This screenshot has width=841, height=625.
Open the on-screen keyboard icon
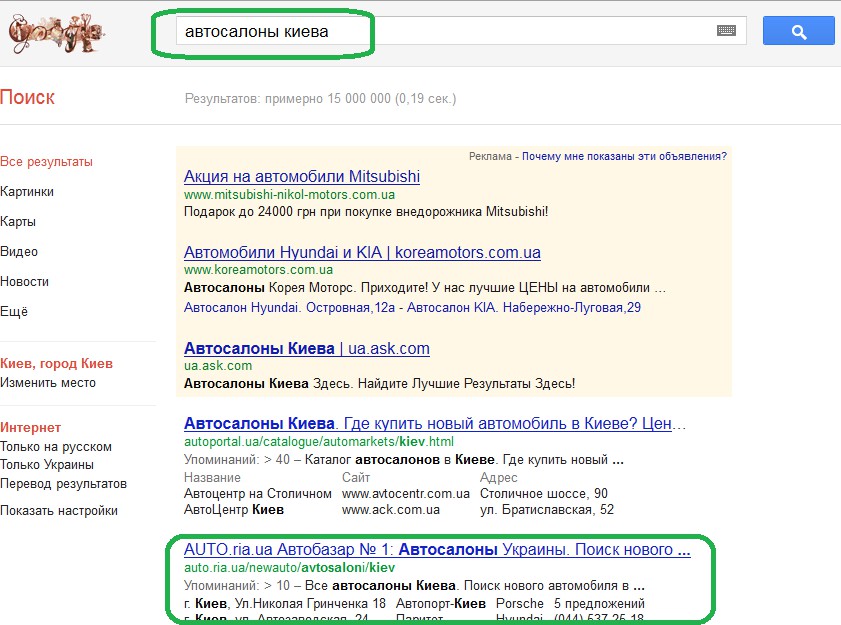(x=726, y=31)
